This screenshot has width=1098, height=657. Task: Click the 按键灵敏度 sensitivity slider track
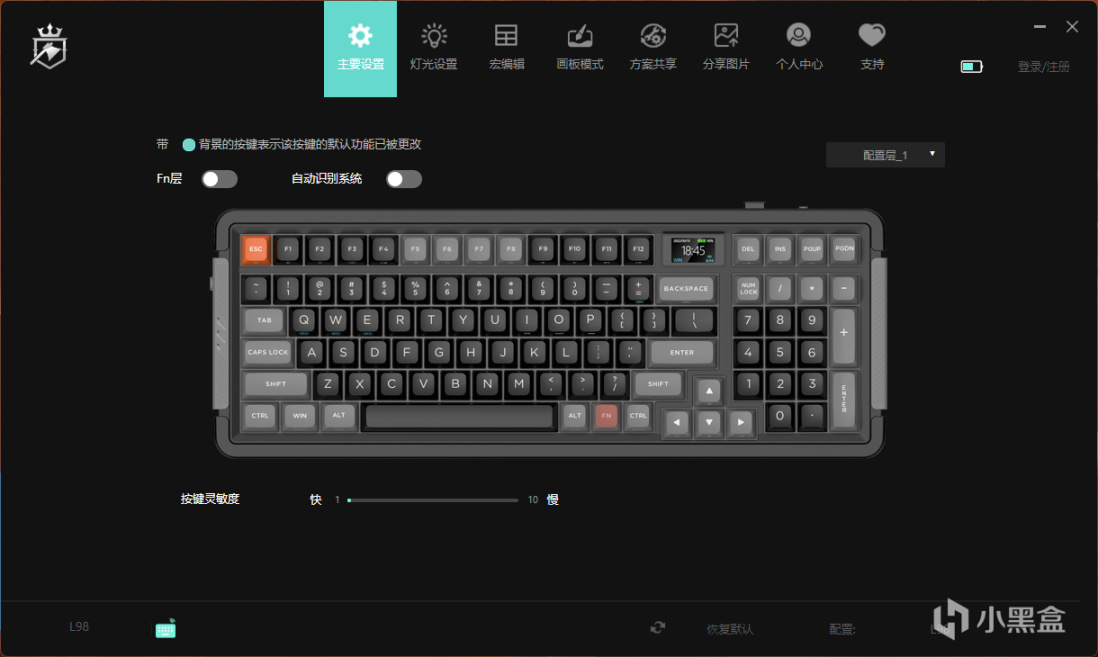pos(432,500)
